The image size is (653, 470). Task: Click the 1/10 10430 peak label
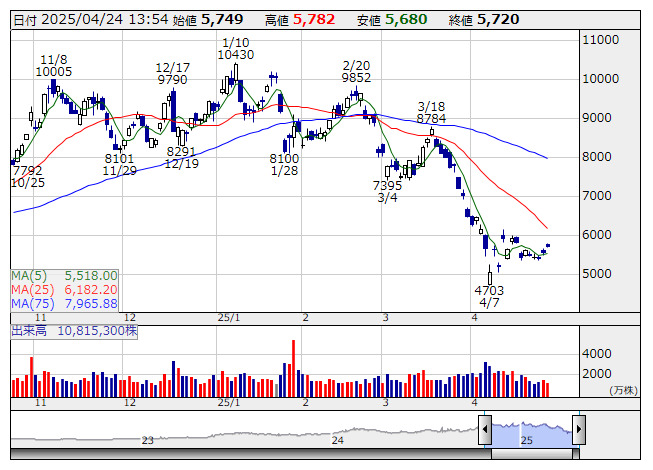pyautogui.click(x=236, y=49)
